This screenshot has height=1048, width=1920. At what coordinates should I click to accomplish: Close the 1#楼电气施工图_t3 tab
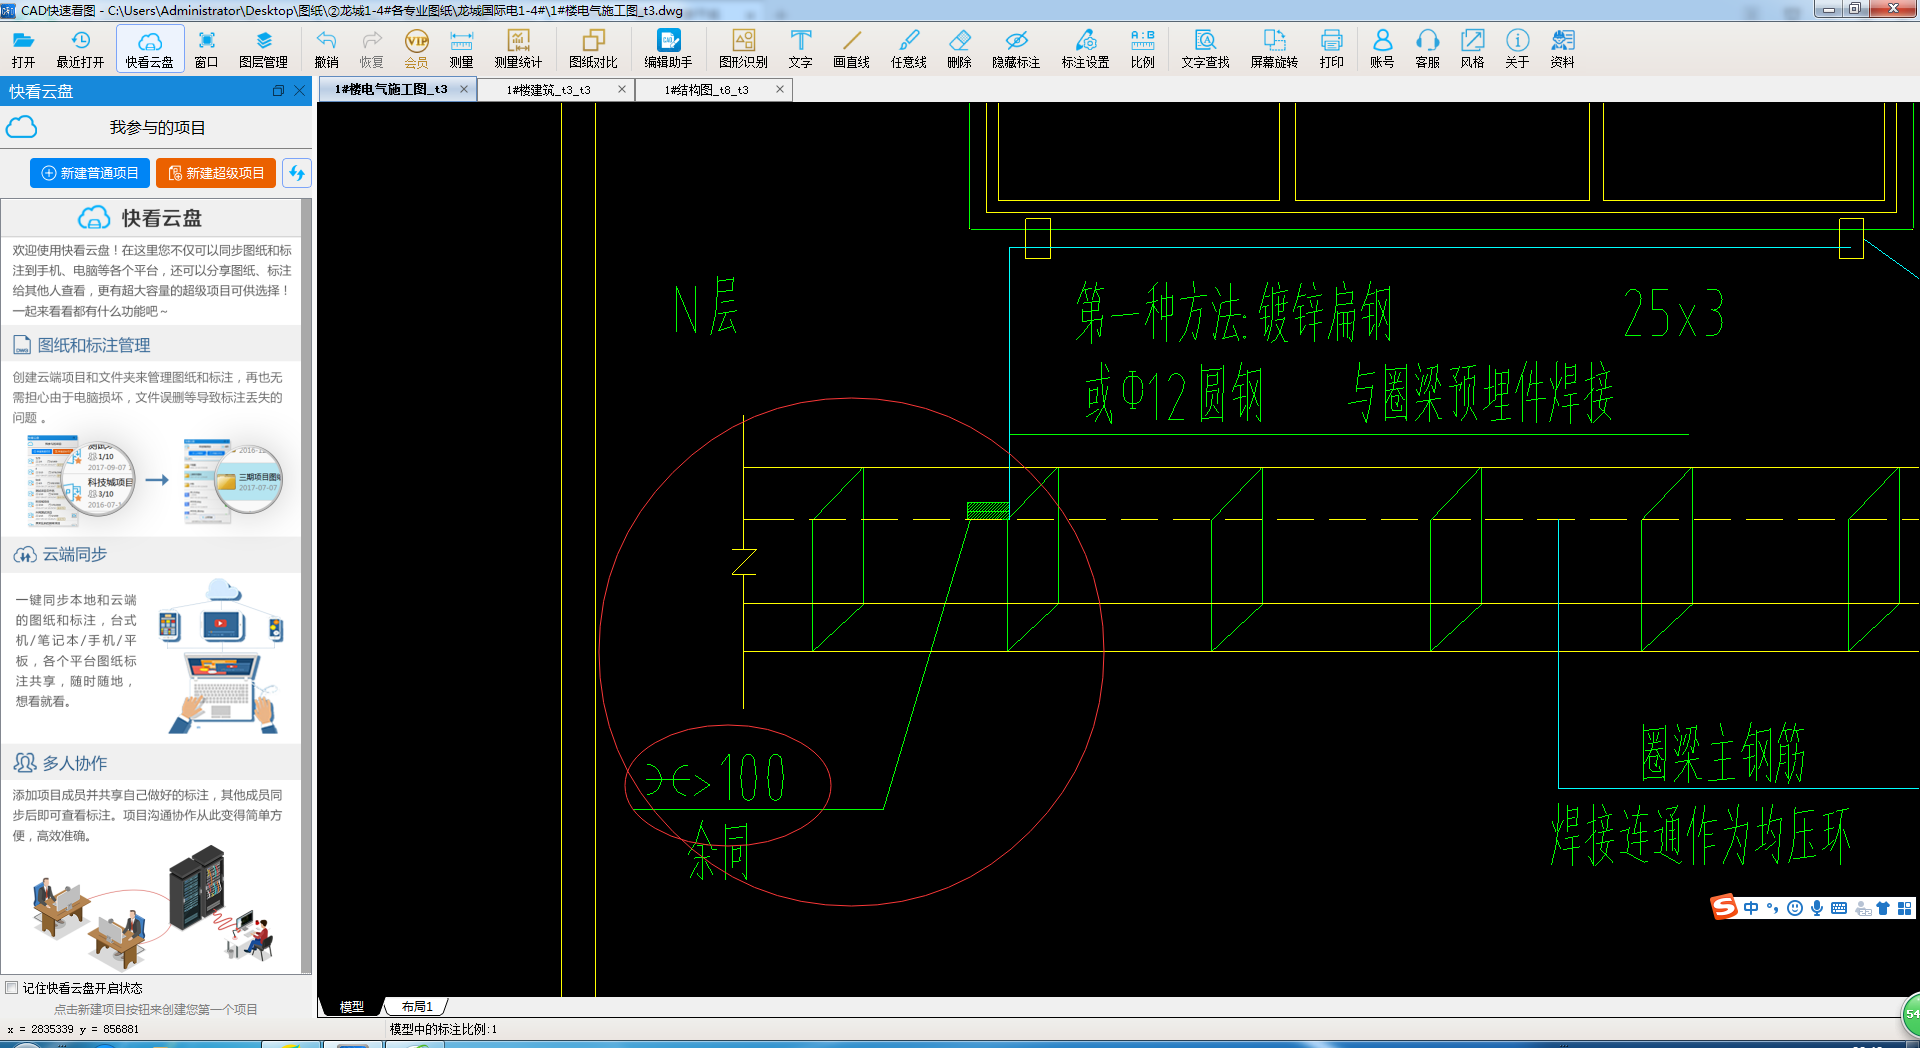(x=464, y=89)
